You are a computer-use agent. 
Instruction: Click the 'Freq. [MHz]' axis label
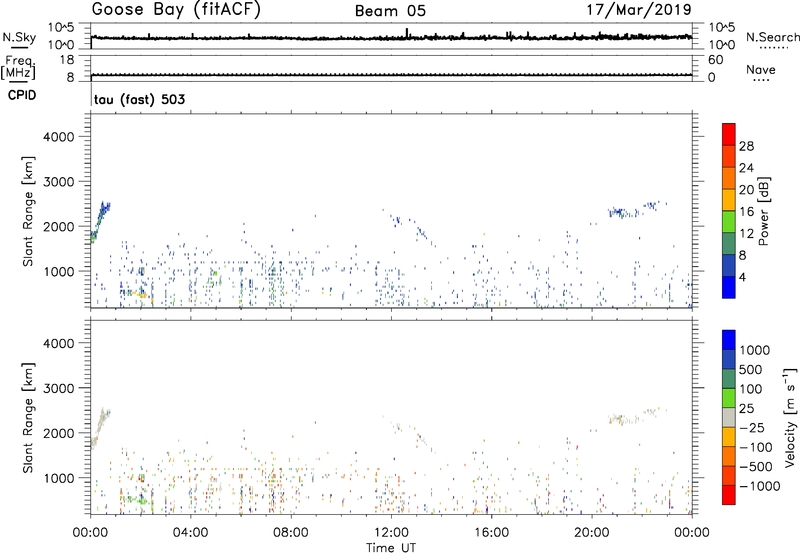coord(18,67)
